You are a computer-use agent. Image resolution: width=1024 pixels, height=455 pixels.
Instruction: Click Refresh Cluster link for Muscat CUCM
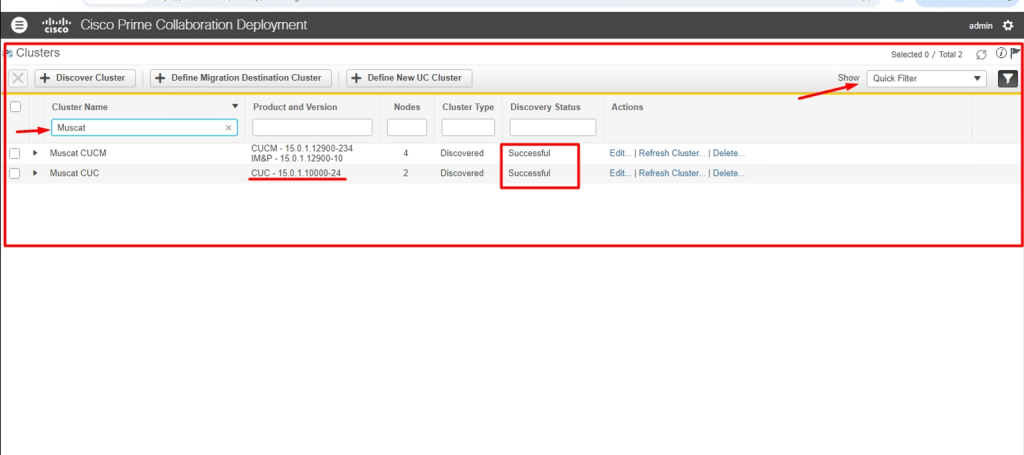coord(672,153)
